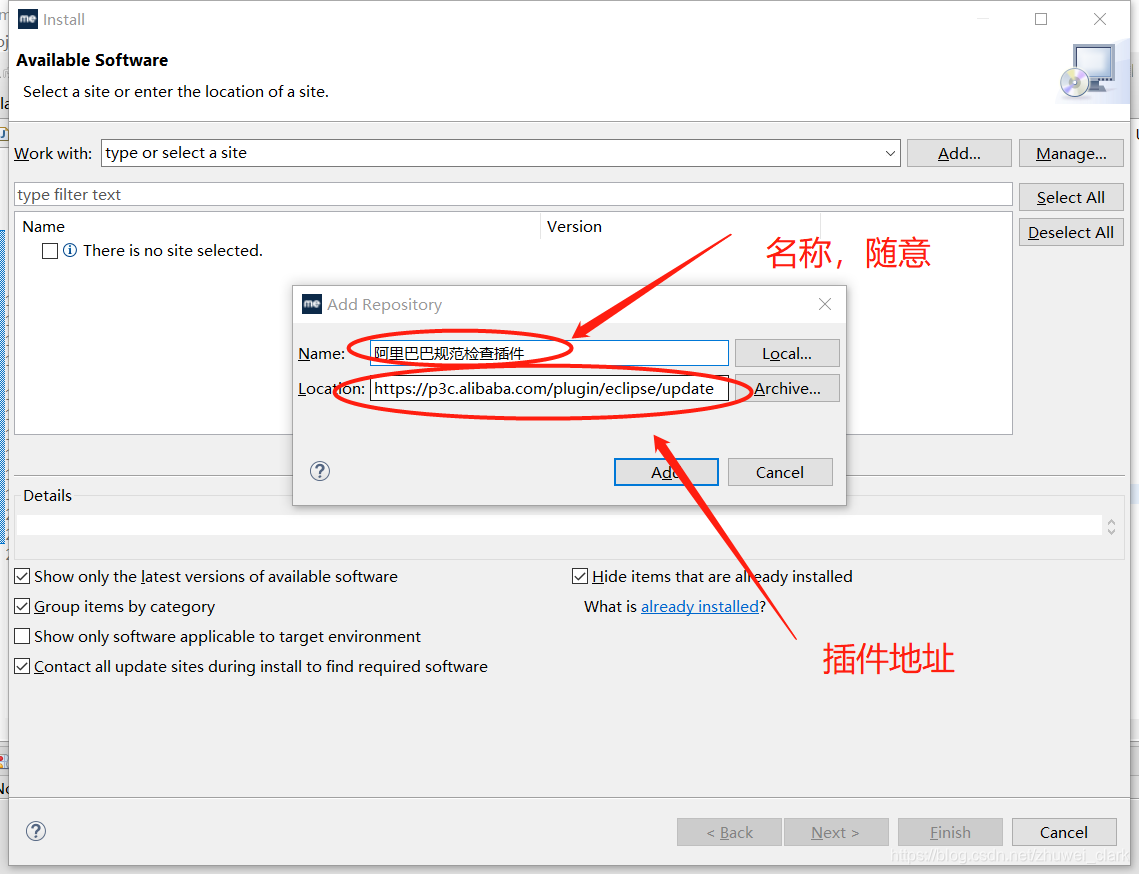Uncheck Show only the latest versions option

tap(23, 576)
